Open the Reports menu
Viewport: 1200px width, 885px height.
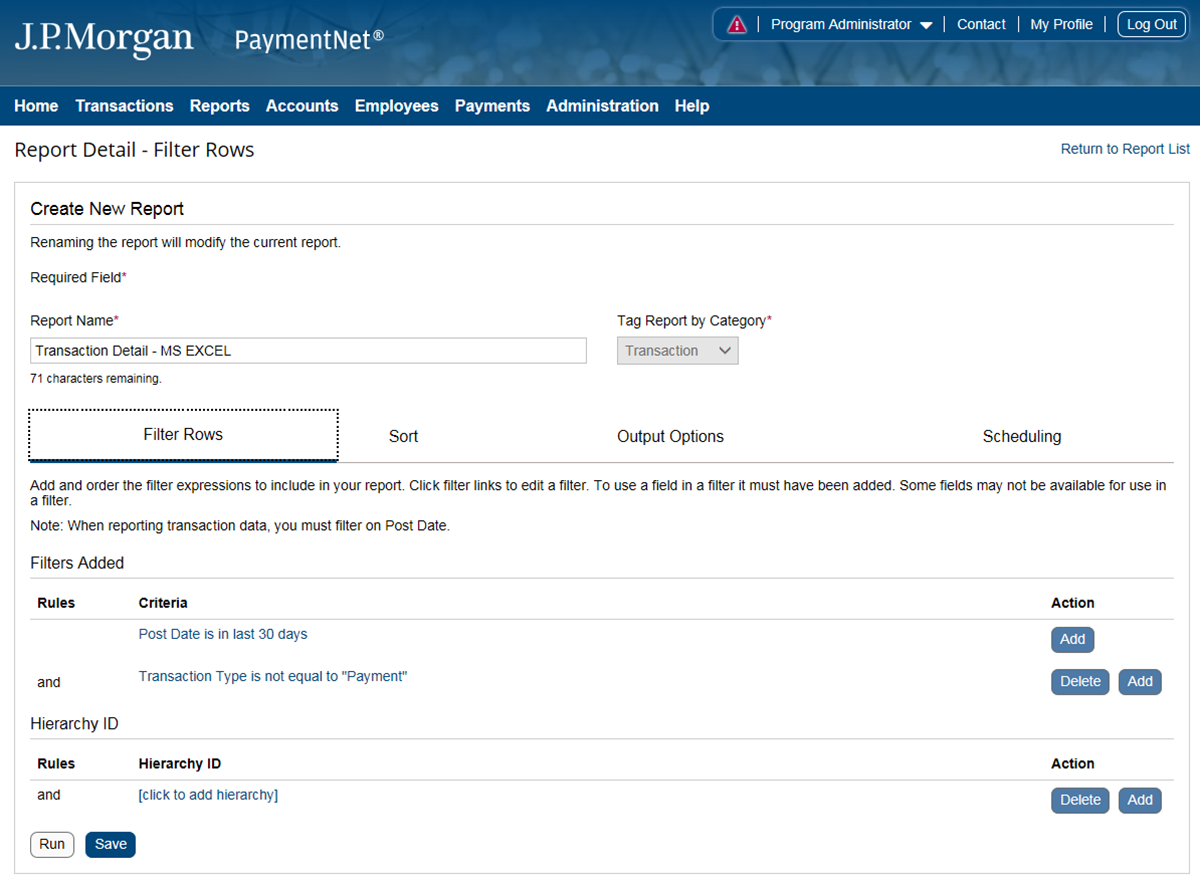pos(219,106)
